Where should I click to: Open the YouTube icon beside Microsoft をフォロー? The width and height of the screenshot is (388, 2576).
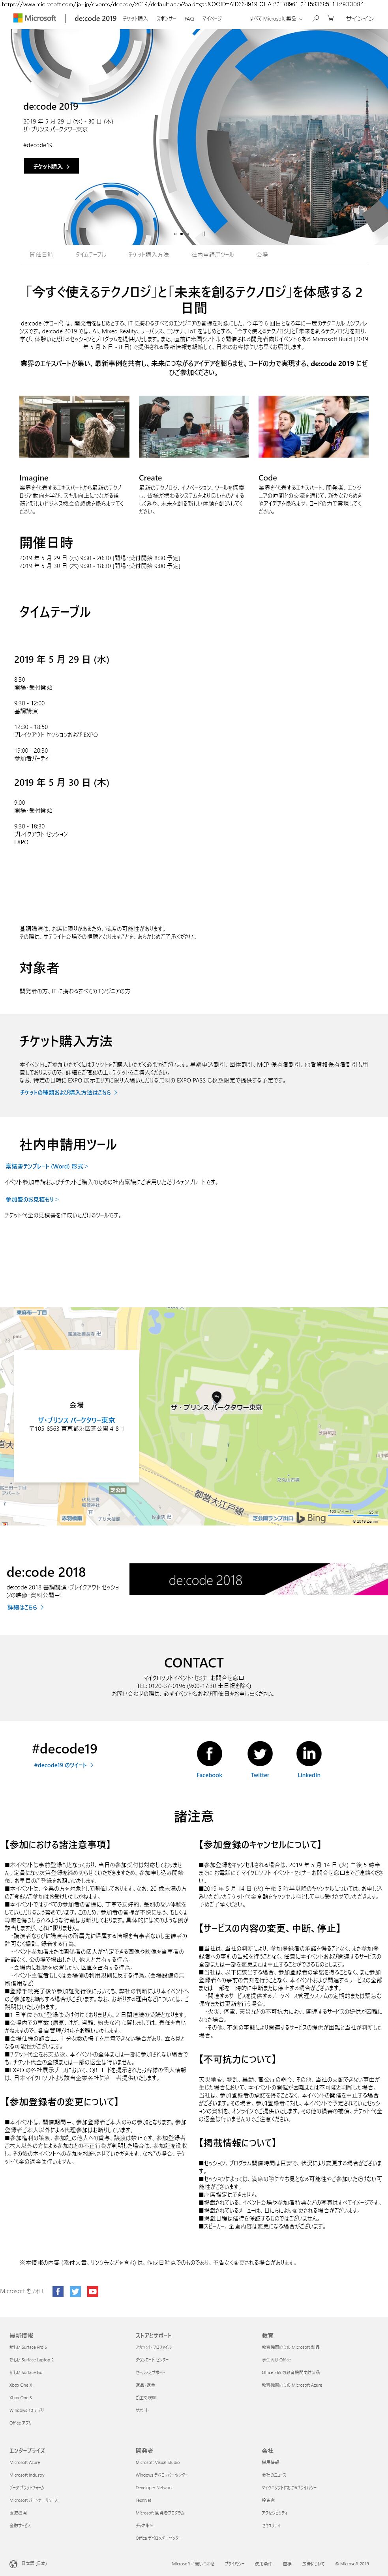coord(92,2291)
